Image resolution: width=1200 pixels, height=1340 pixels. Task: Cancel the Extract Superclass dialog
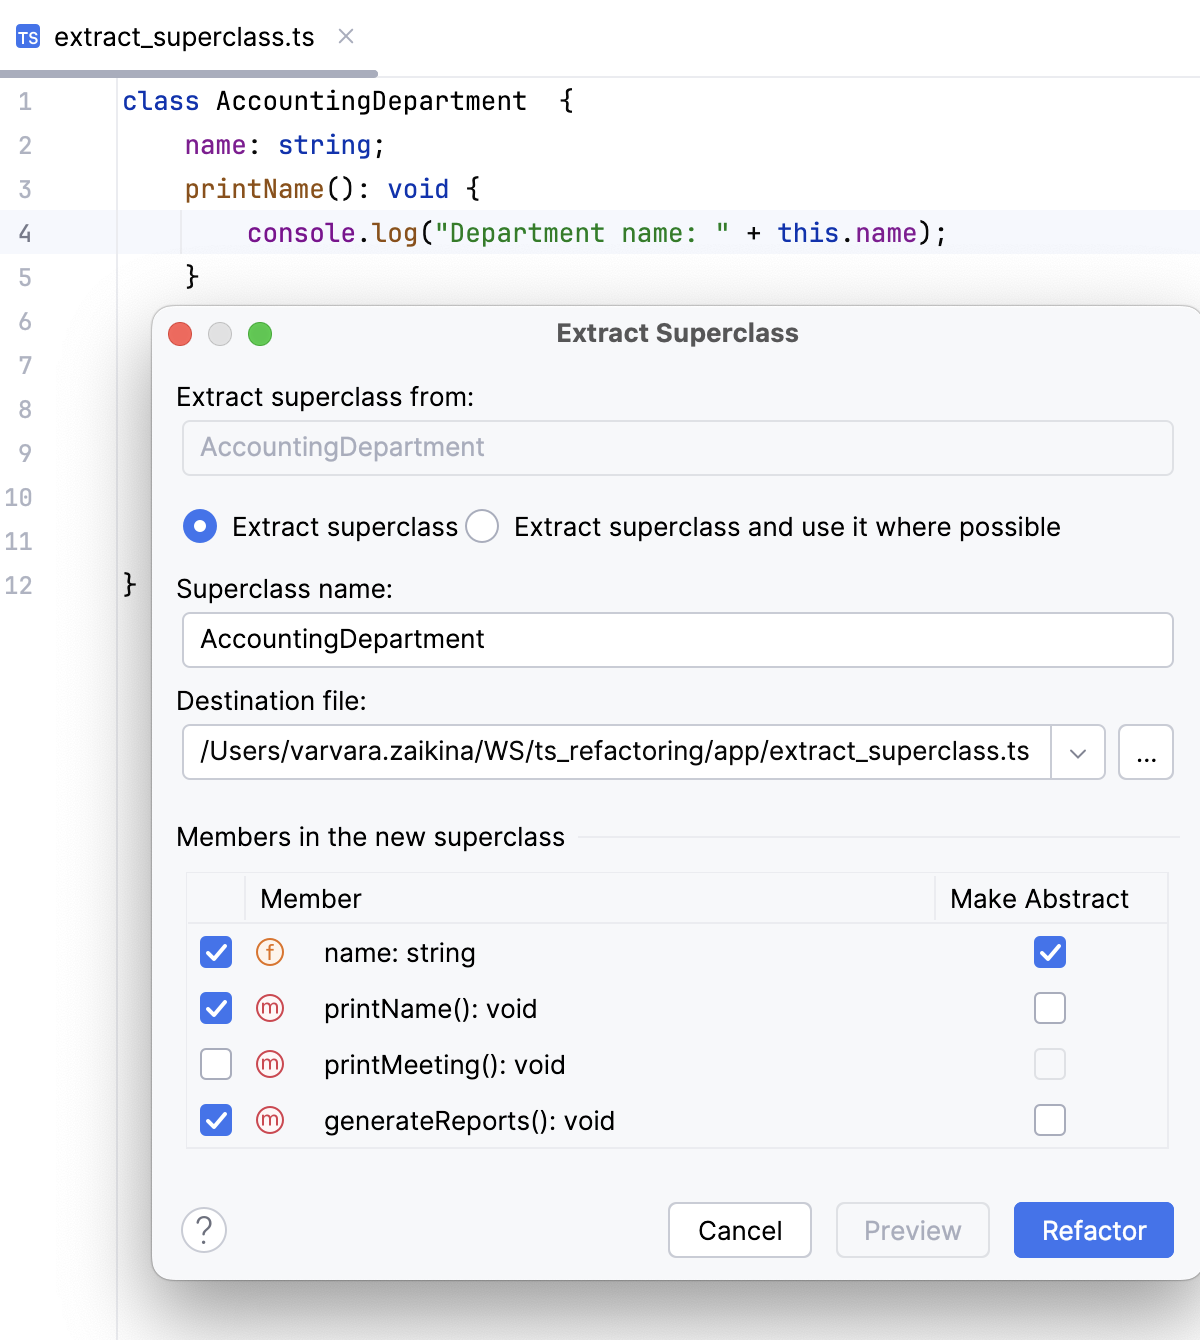point(739,1230)
